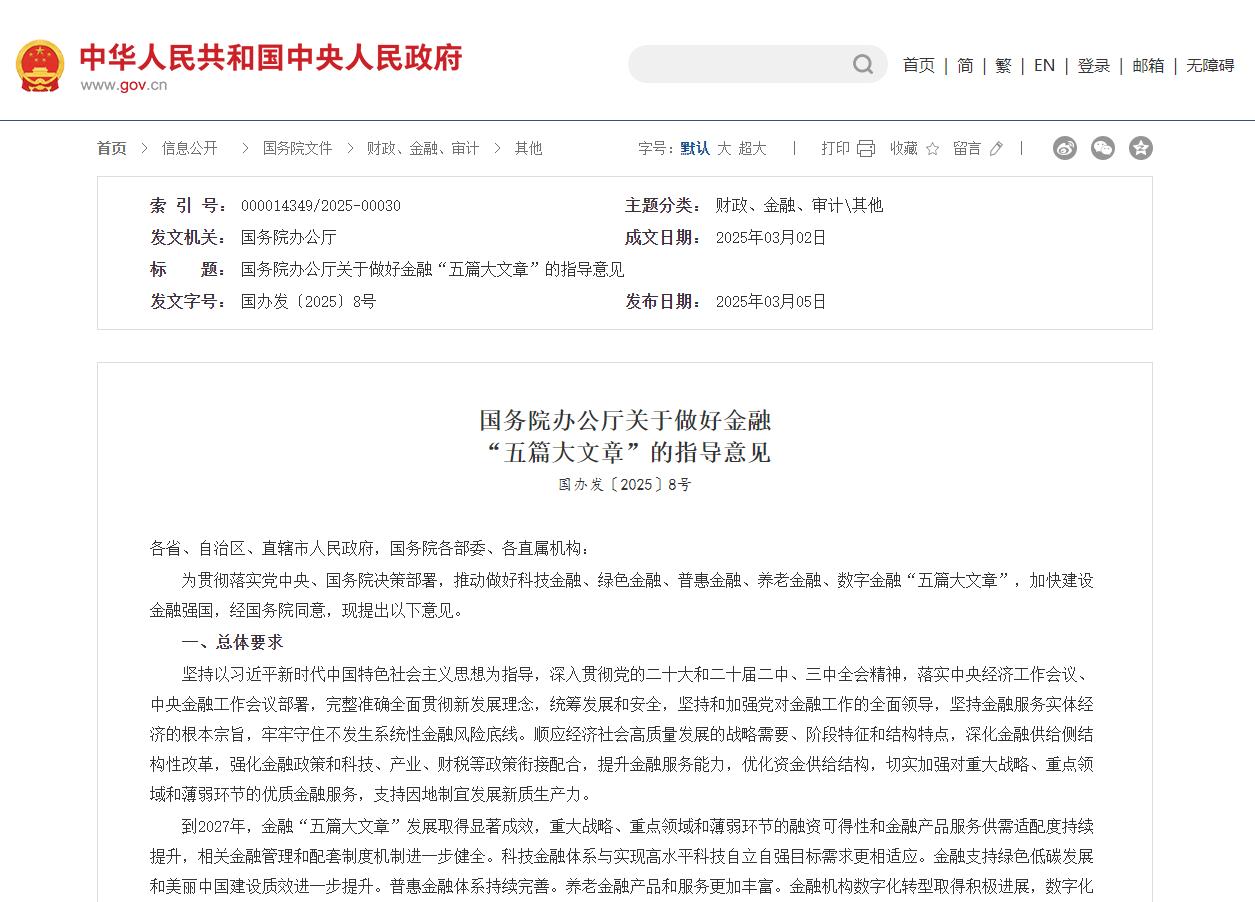Share to WeChat via the WeChat icon
1255x902 pixels.
1103,148
